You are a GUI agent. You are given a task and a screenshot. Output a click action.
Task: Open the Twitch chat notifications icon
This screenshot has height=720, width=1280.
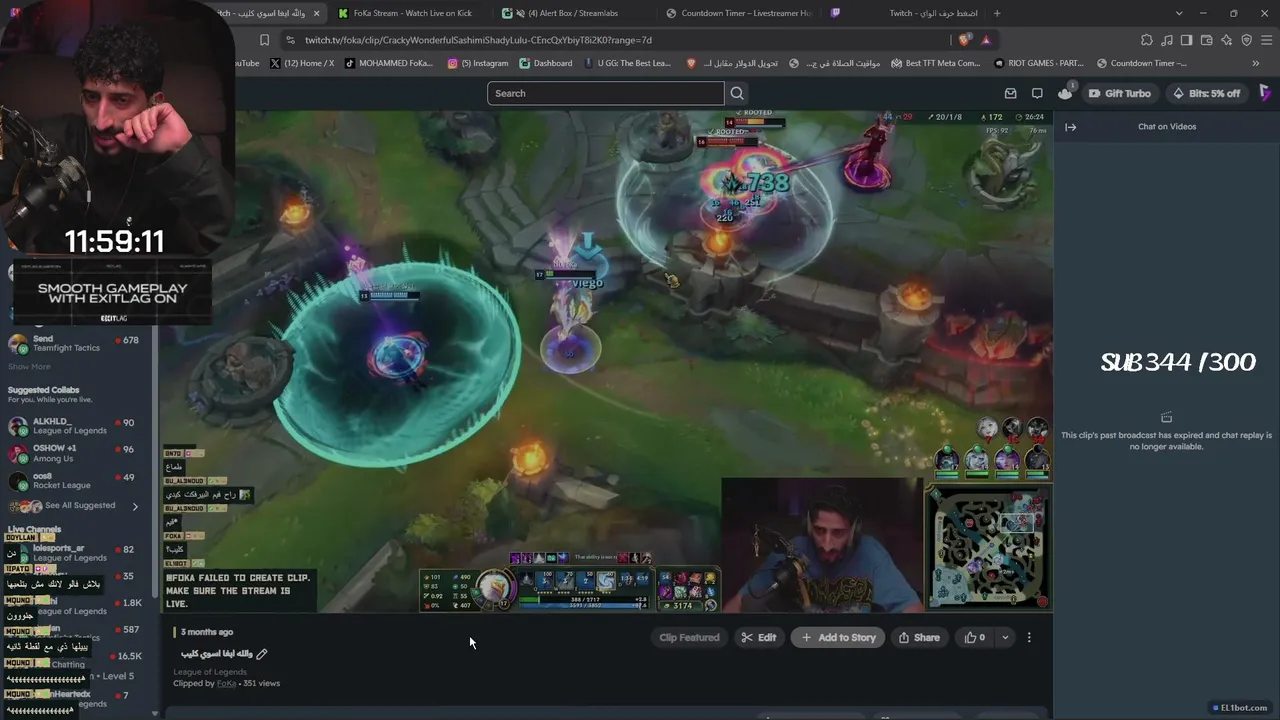pyautogui.click(x=1037, y=93)
